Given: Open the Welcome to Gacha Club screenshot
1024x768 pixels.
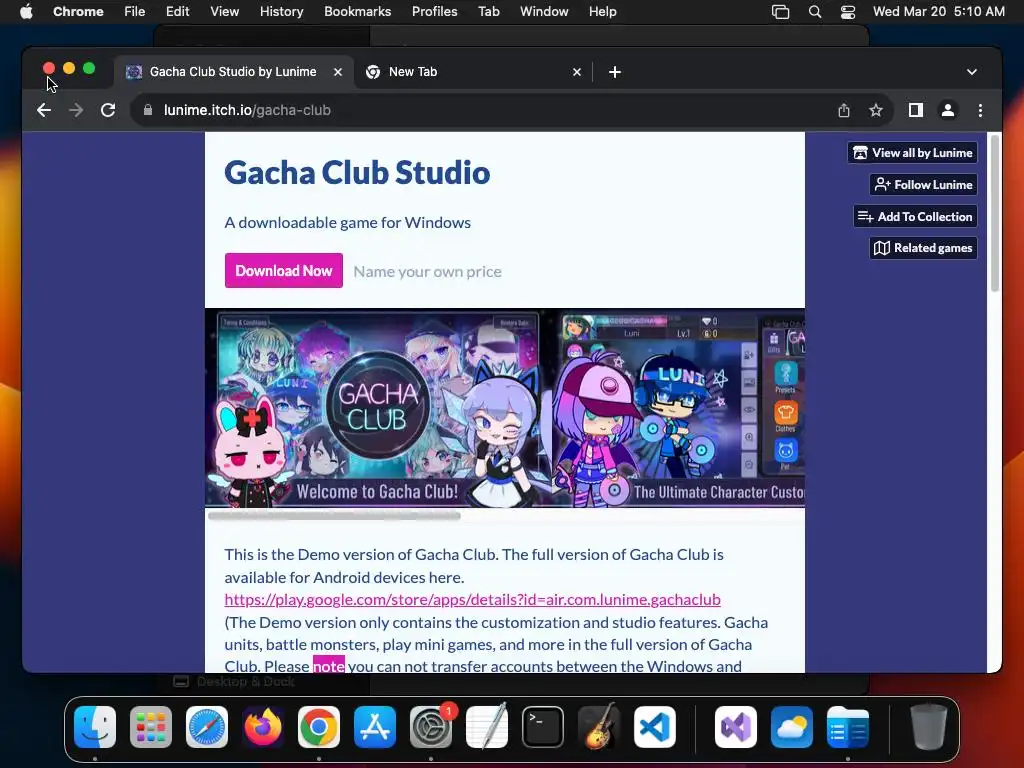Looking at the screenshot, I should click(x=379, y=408).
